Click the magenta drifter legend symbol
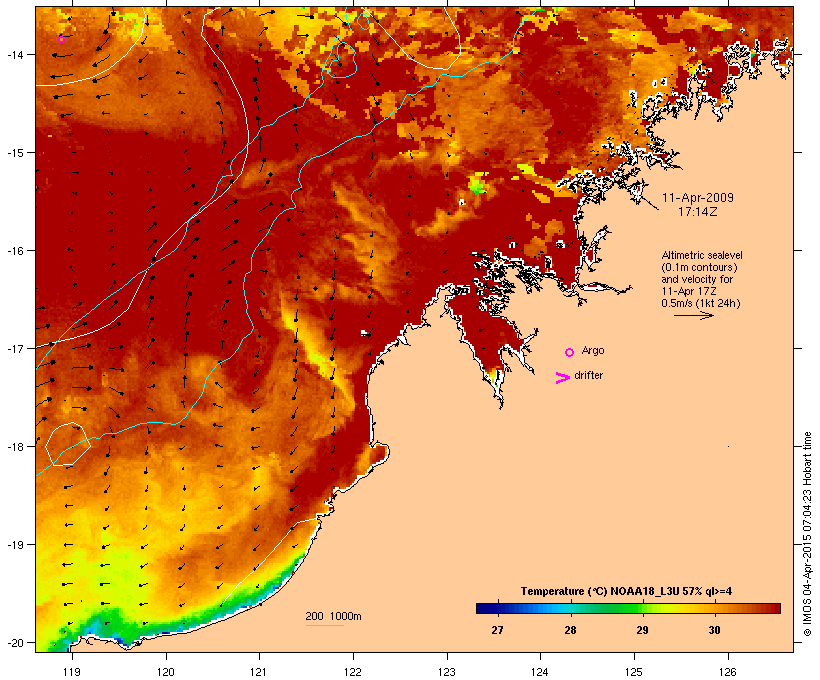The width and height of the screenshot is (820, 680). coord(563,378)
